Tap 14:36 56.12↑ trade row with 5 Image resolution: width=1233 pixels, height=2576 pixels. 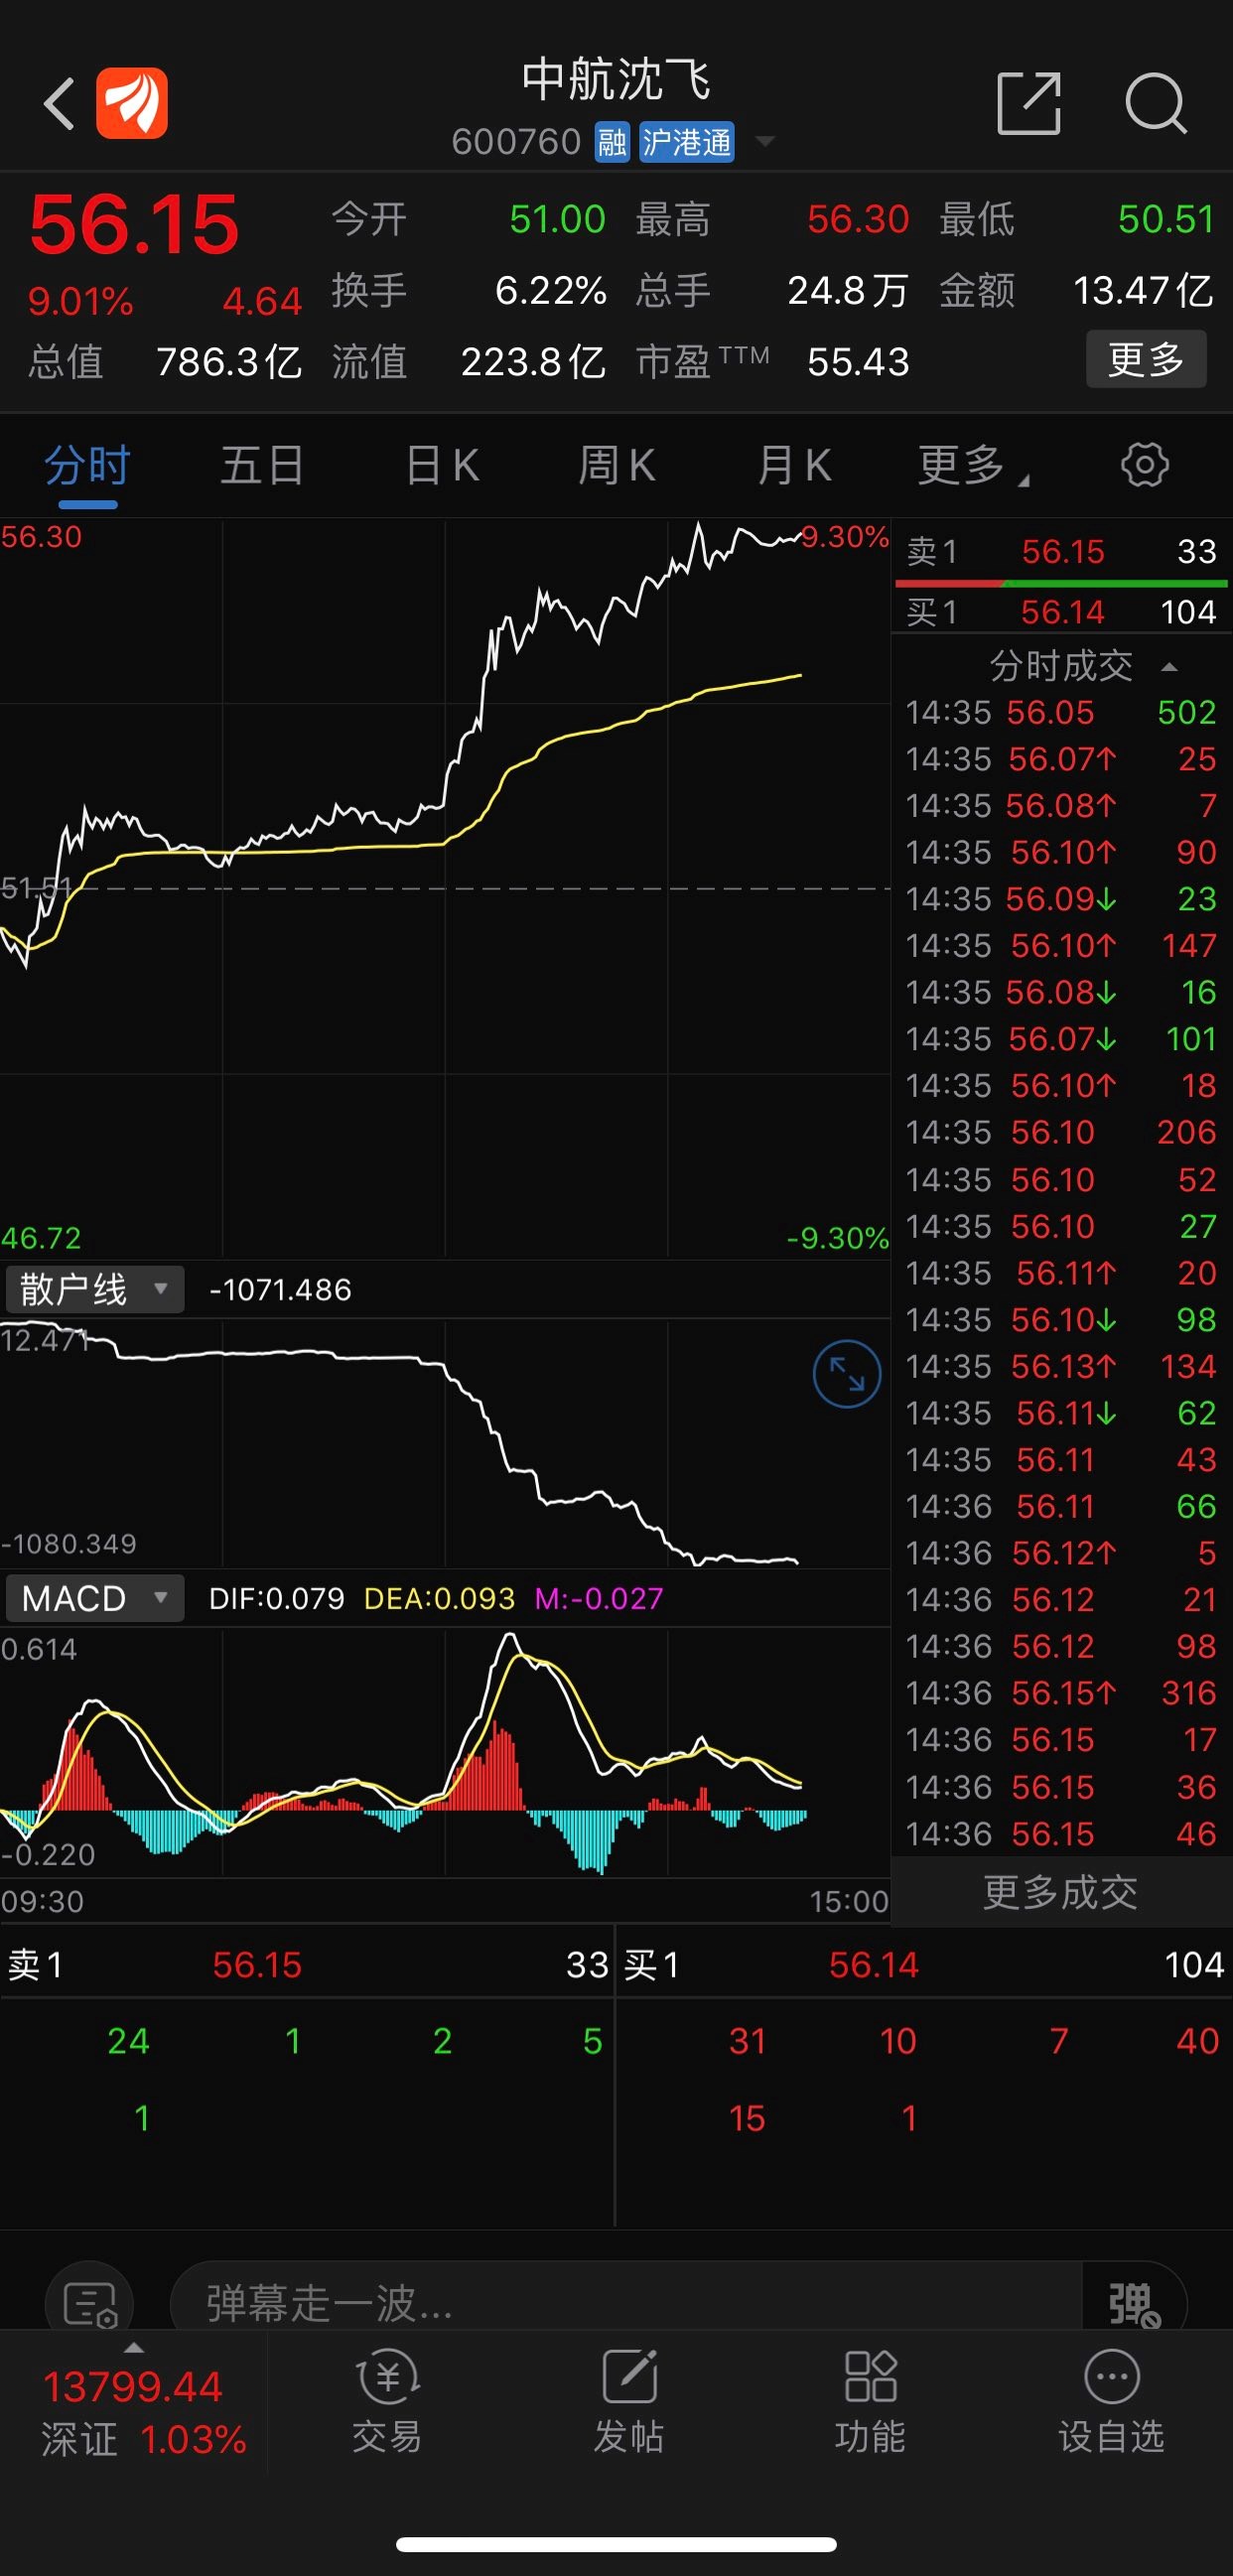click(1061, 1552)
